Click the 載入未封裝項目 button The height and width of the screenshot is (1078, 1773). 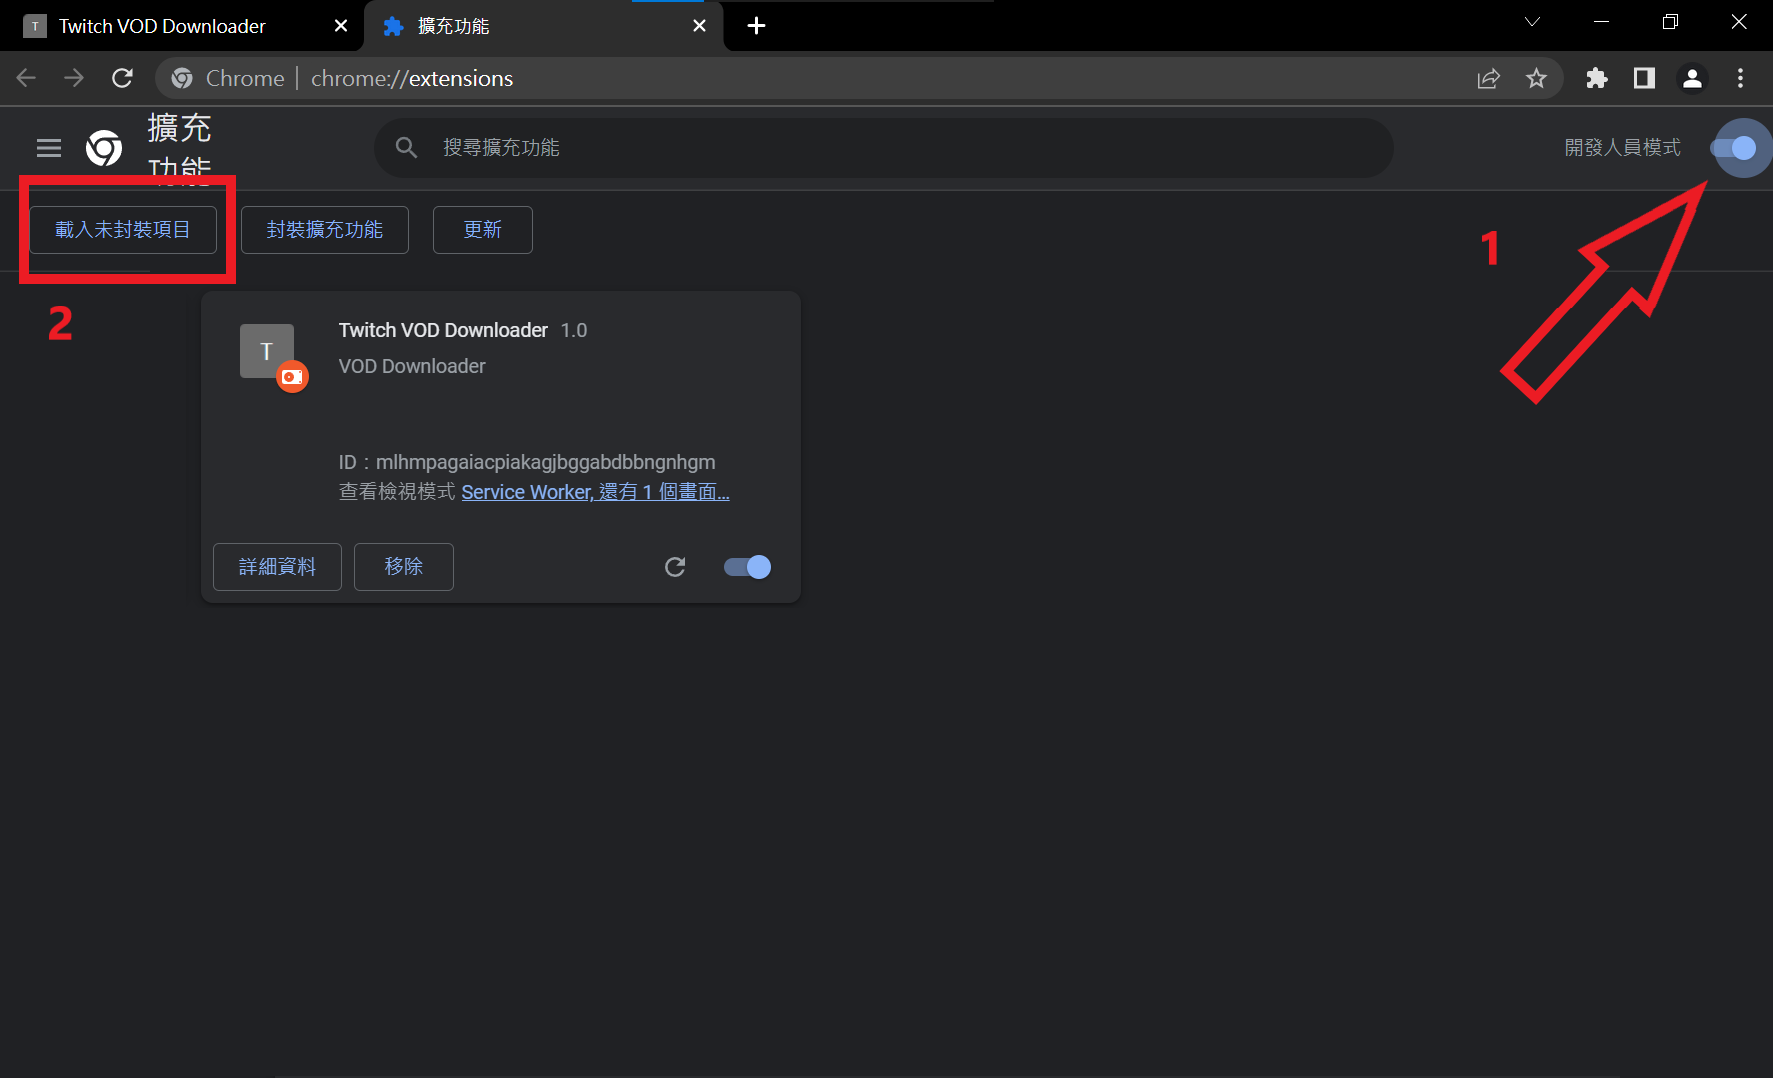[123, 230]
